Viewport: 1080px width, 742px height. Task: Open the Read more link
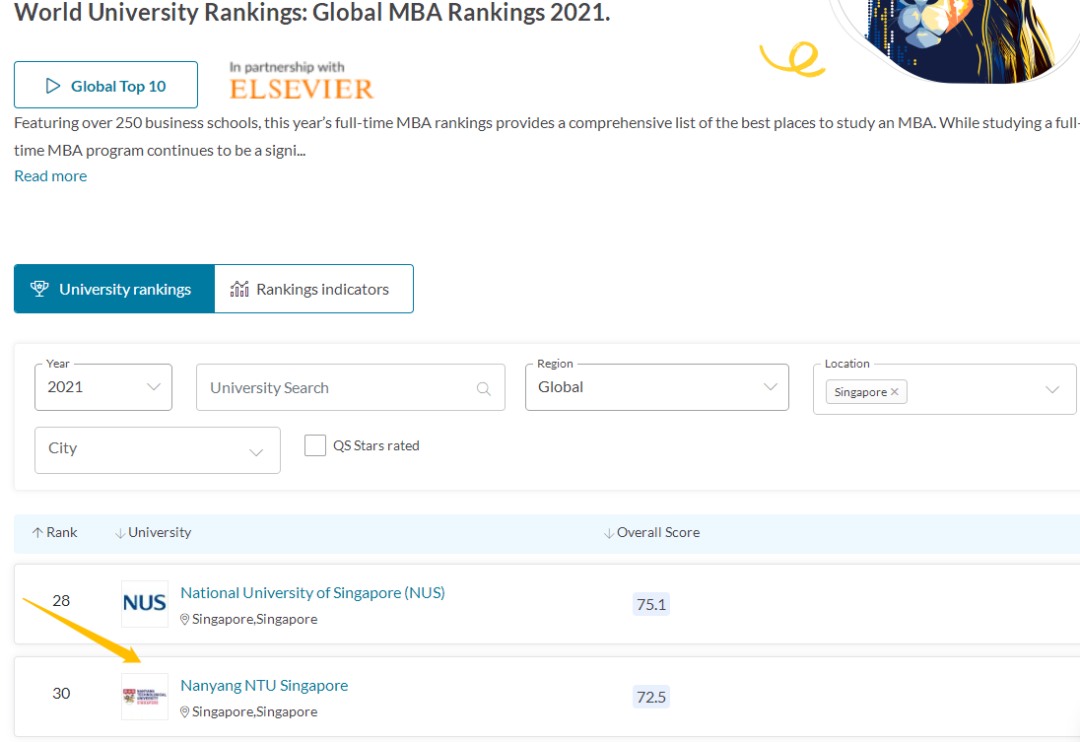tap(50, 176)
